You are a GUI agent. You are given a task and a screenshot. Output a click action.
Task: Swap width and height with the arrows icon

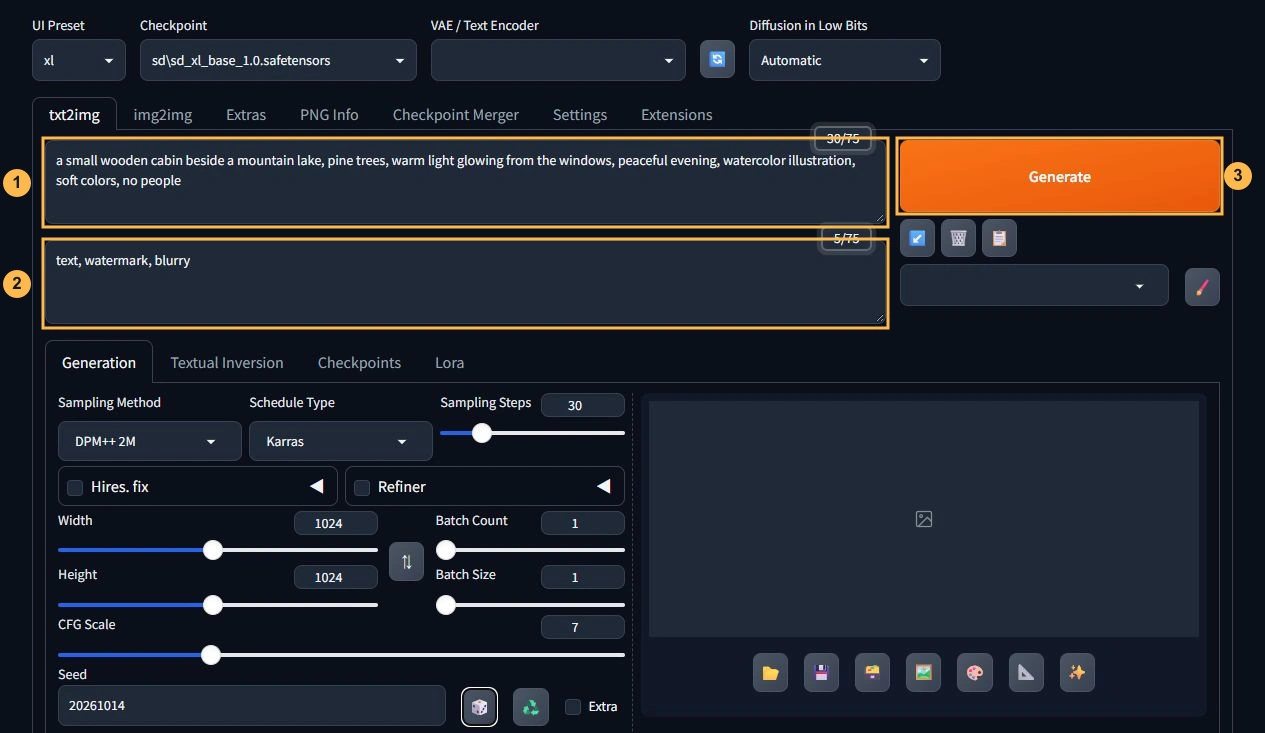(x=406, y=561)
